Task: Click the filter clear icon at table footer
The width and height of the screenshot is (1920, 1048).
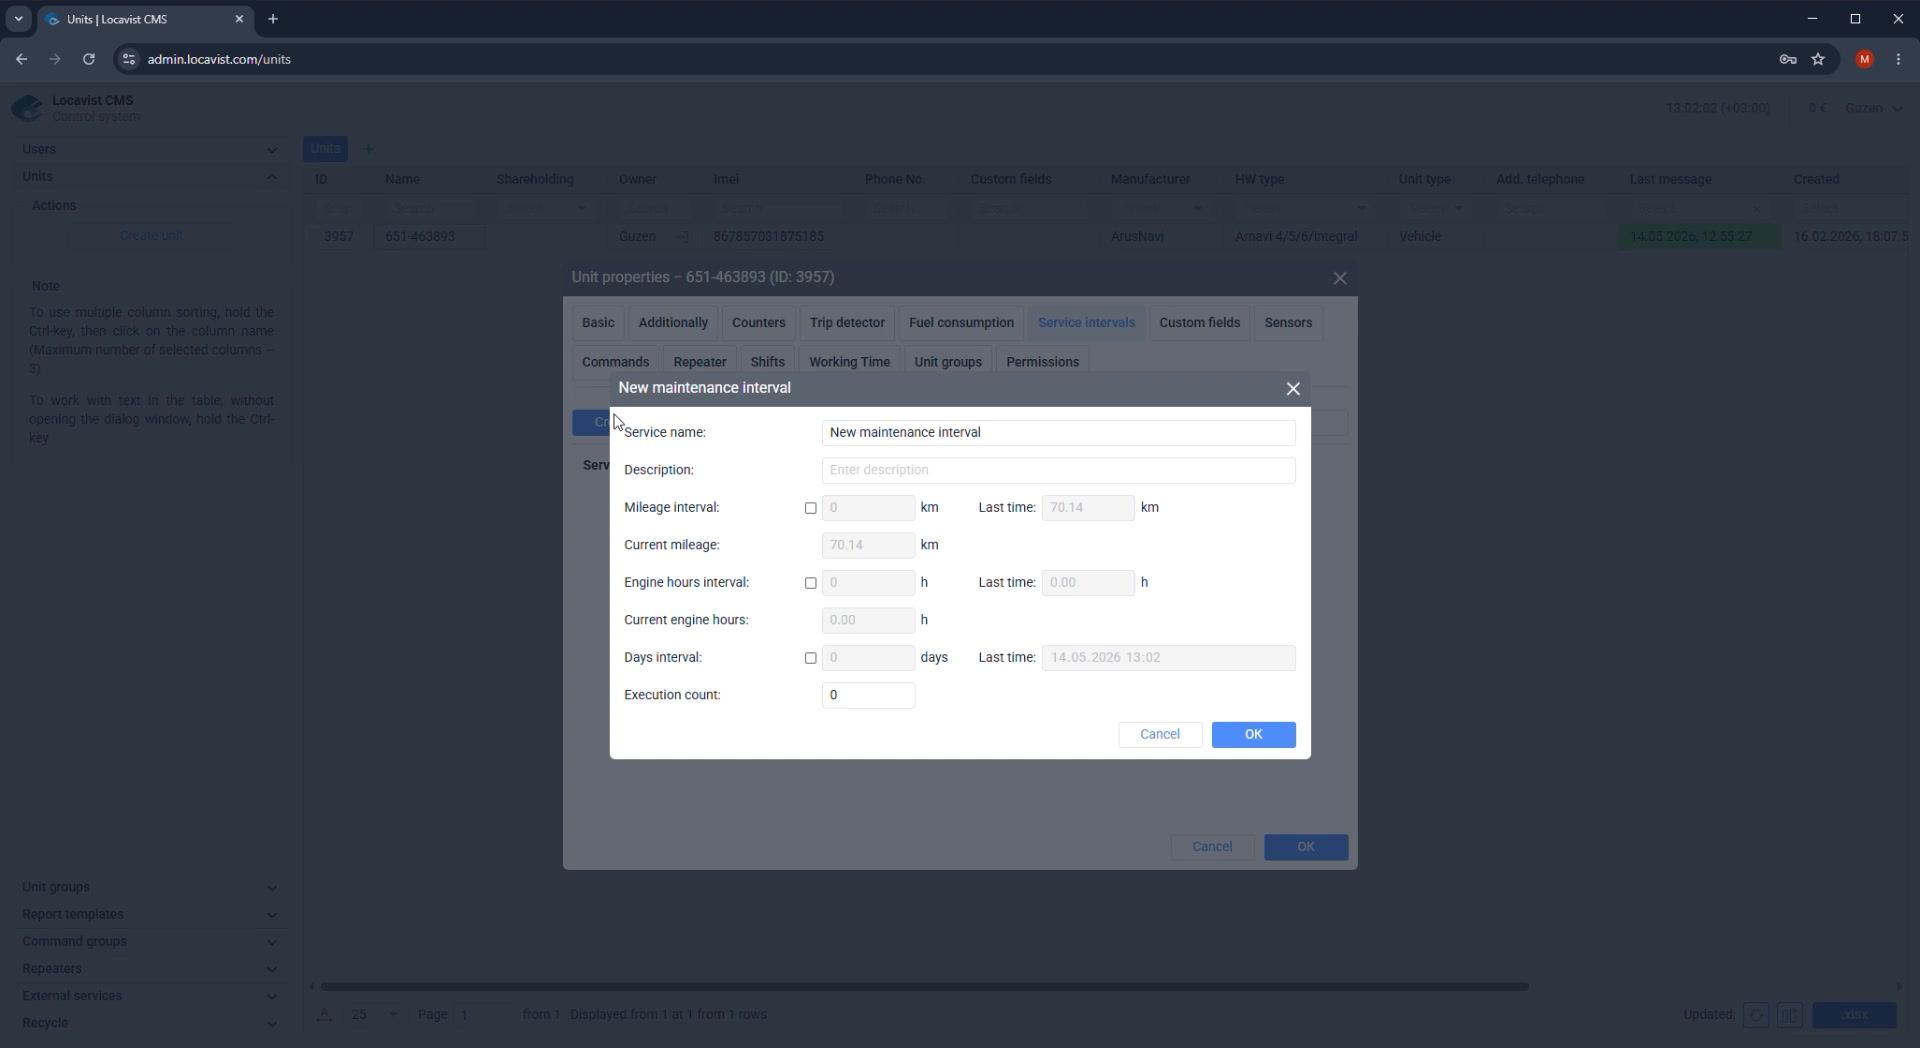Action: click(324, 1015)
